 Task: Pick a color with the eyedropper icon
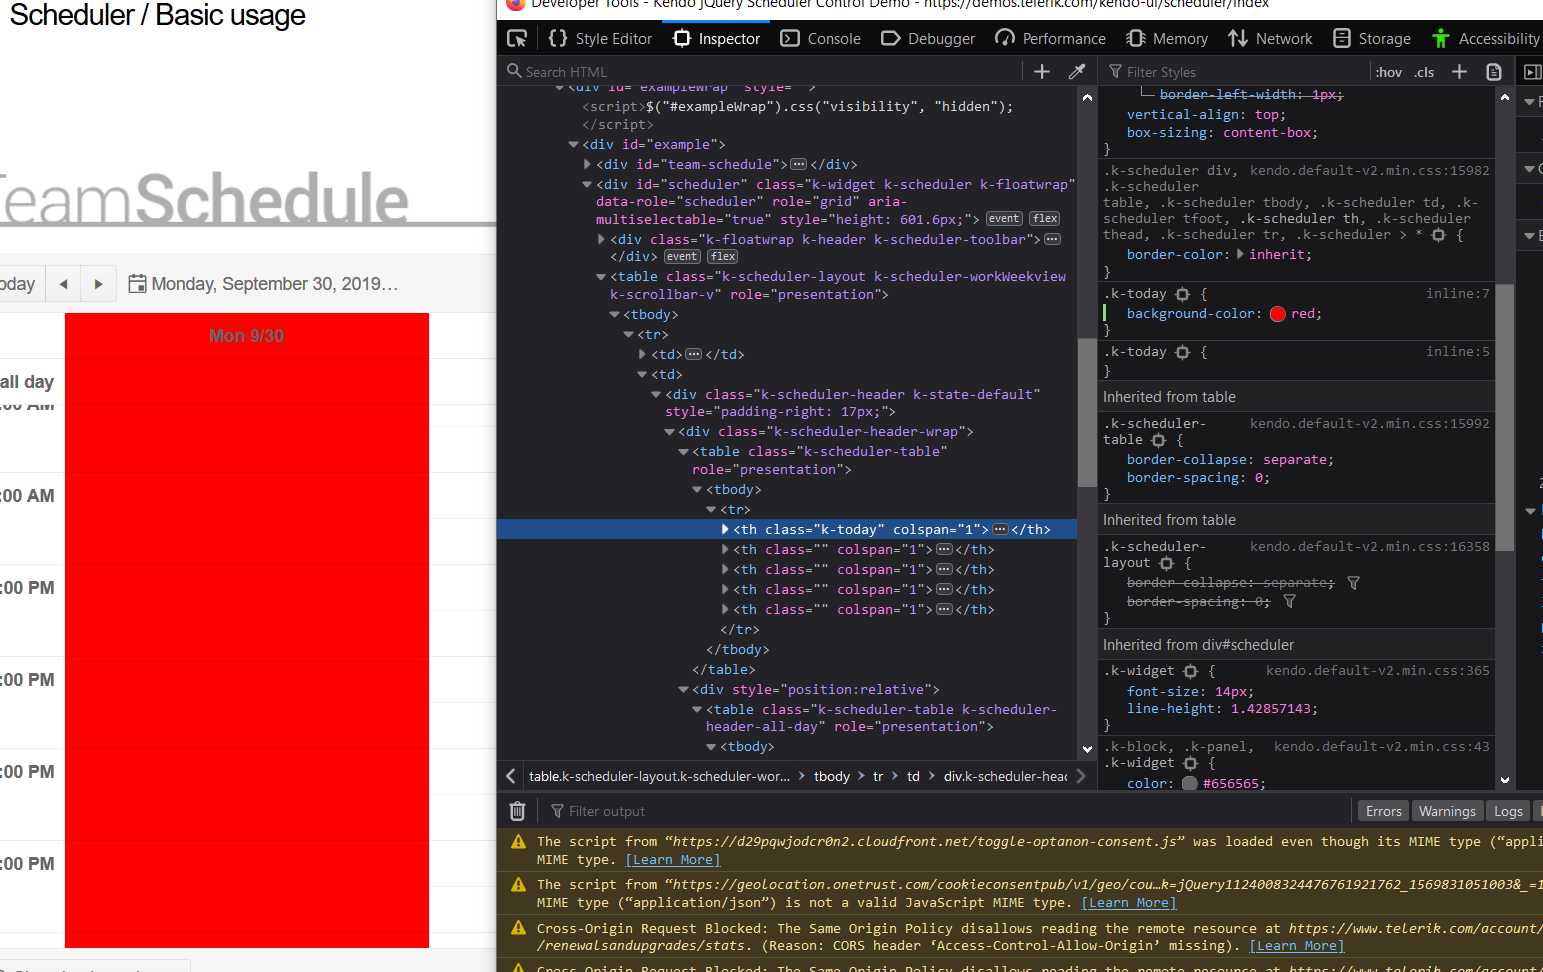tap(1077, 72)
